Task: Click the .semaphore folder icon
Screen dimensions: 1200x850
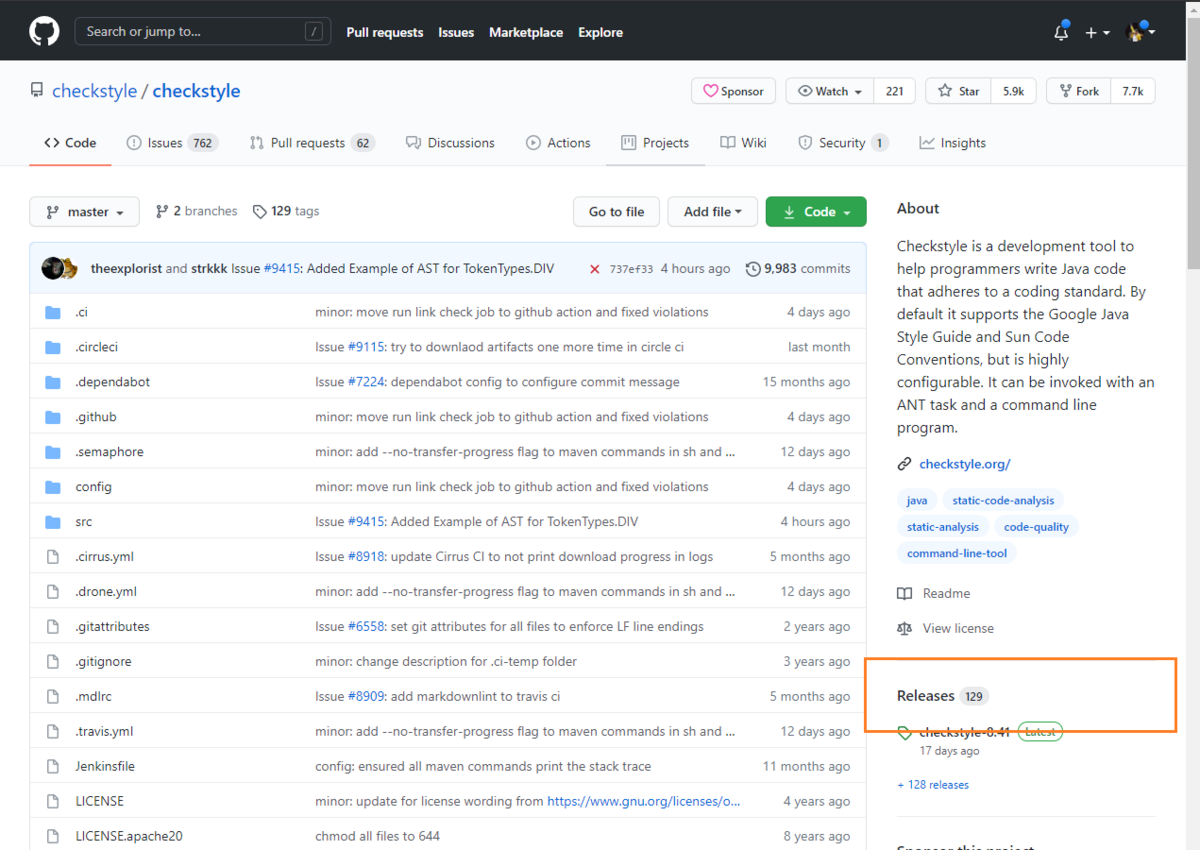Action: (x=53, y=452)
